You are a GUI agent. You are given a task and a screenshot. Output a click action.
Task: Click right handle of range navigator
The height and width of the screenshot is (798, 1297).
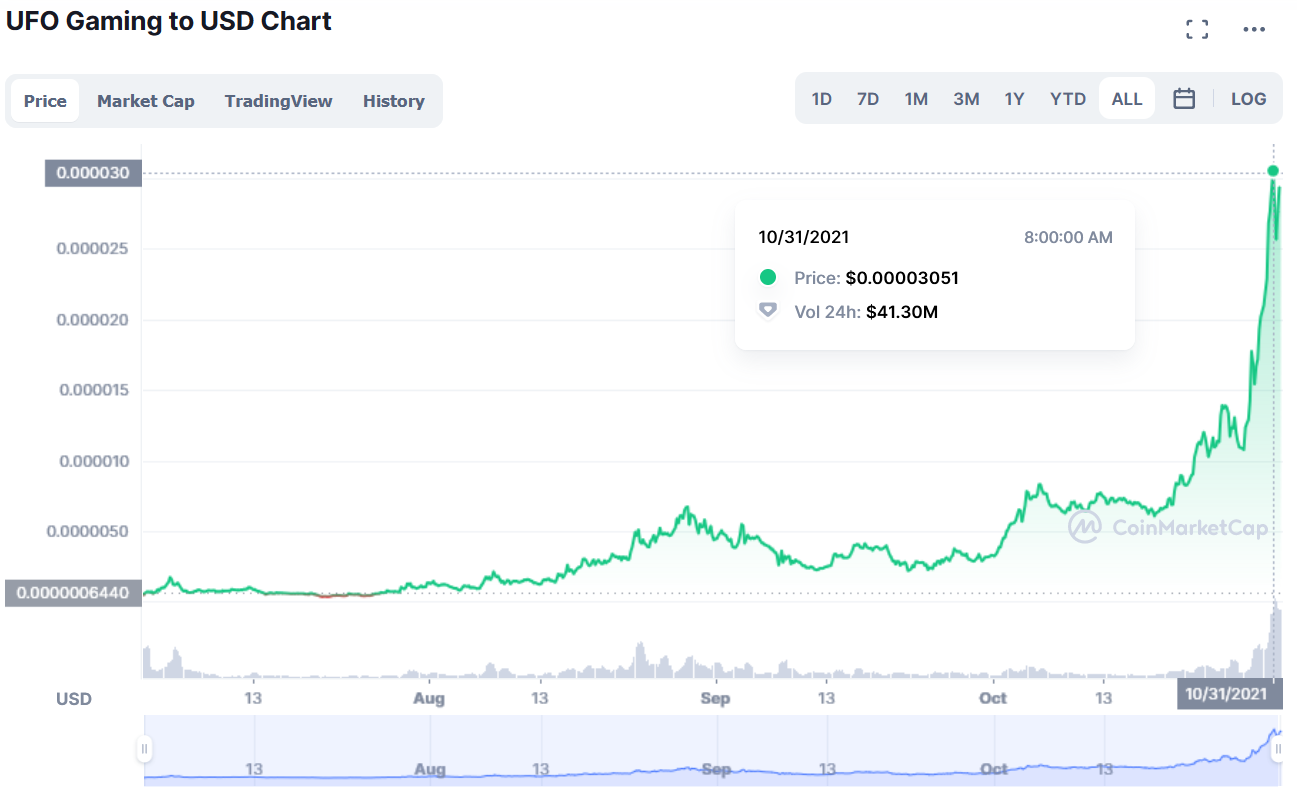pyautogui.click(x=1278, y=748)
